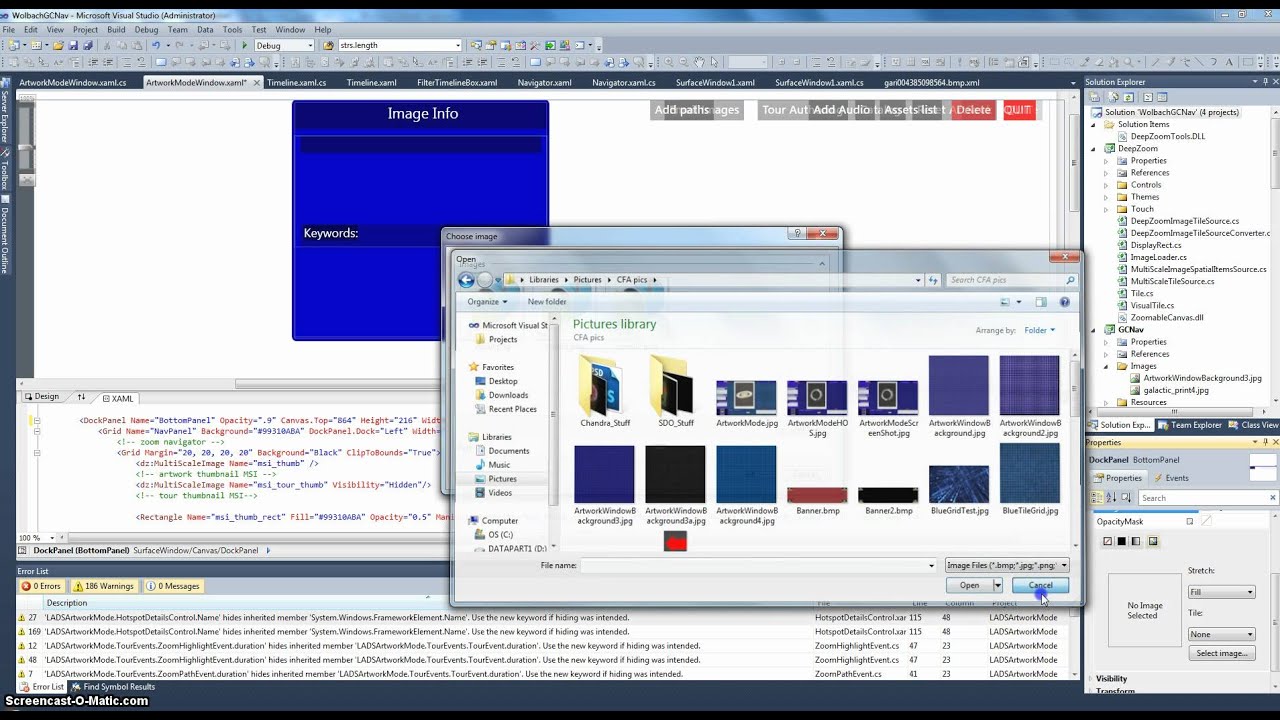1280x720 pixels.
Task: Click the Save icon in Visual Studio toolbar
Action: click(73, 45)
